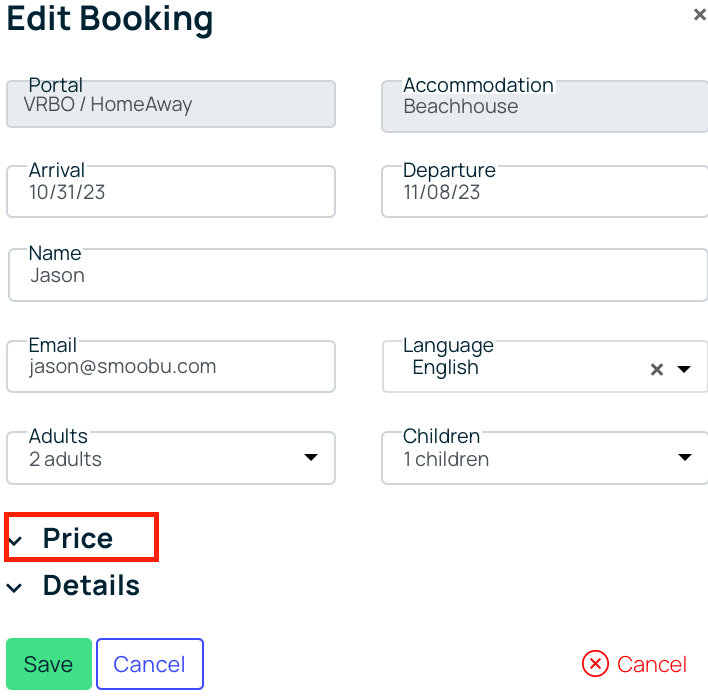This screenshot has height=696, width=708.
Task: Click into the Name field containing Jason
Action: pos(358,275)
